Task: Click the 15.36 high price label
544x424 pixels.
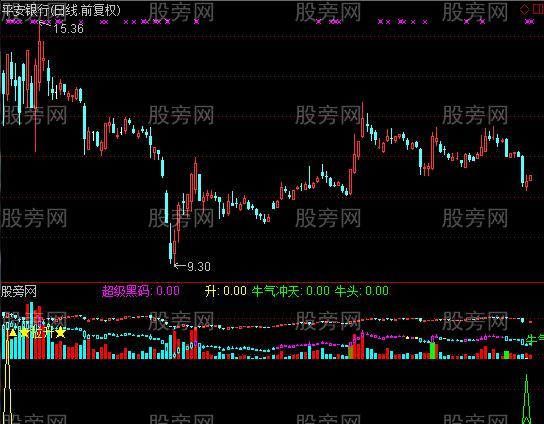Action: click(x=68, y=28)
